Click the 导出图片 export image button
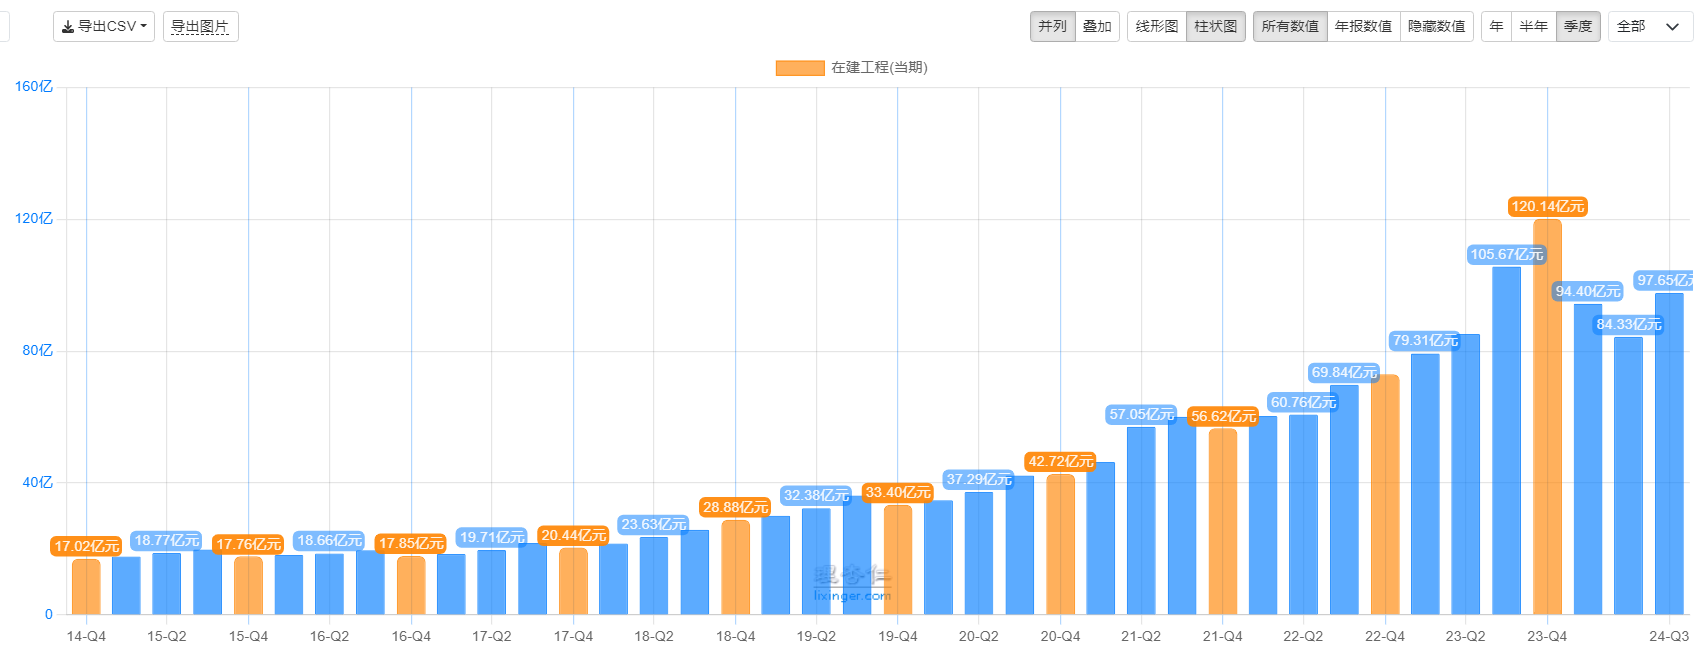The width and height of the screenshot is (1705, 662). point(200,26)
